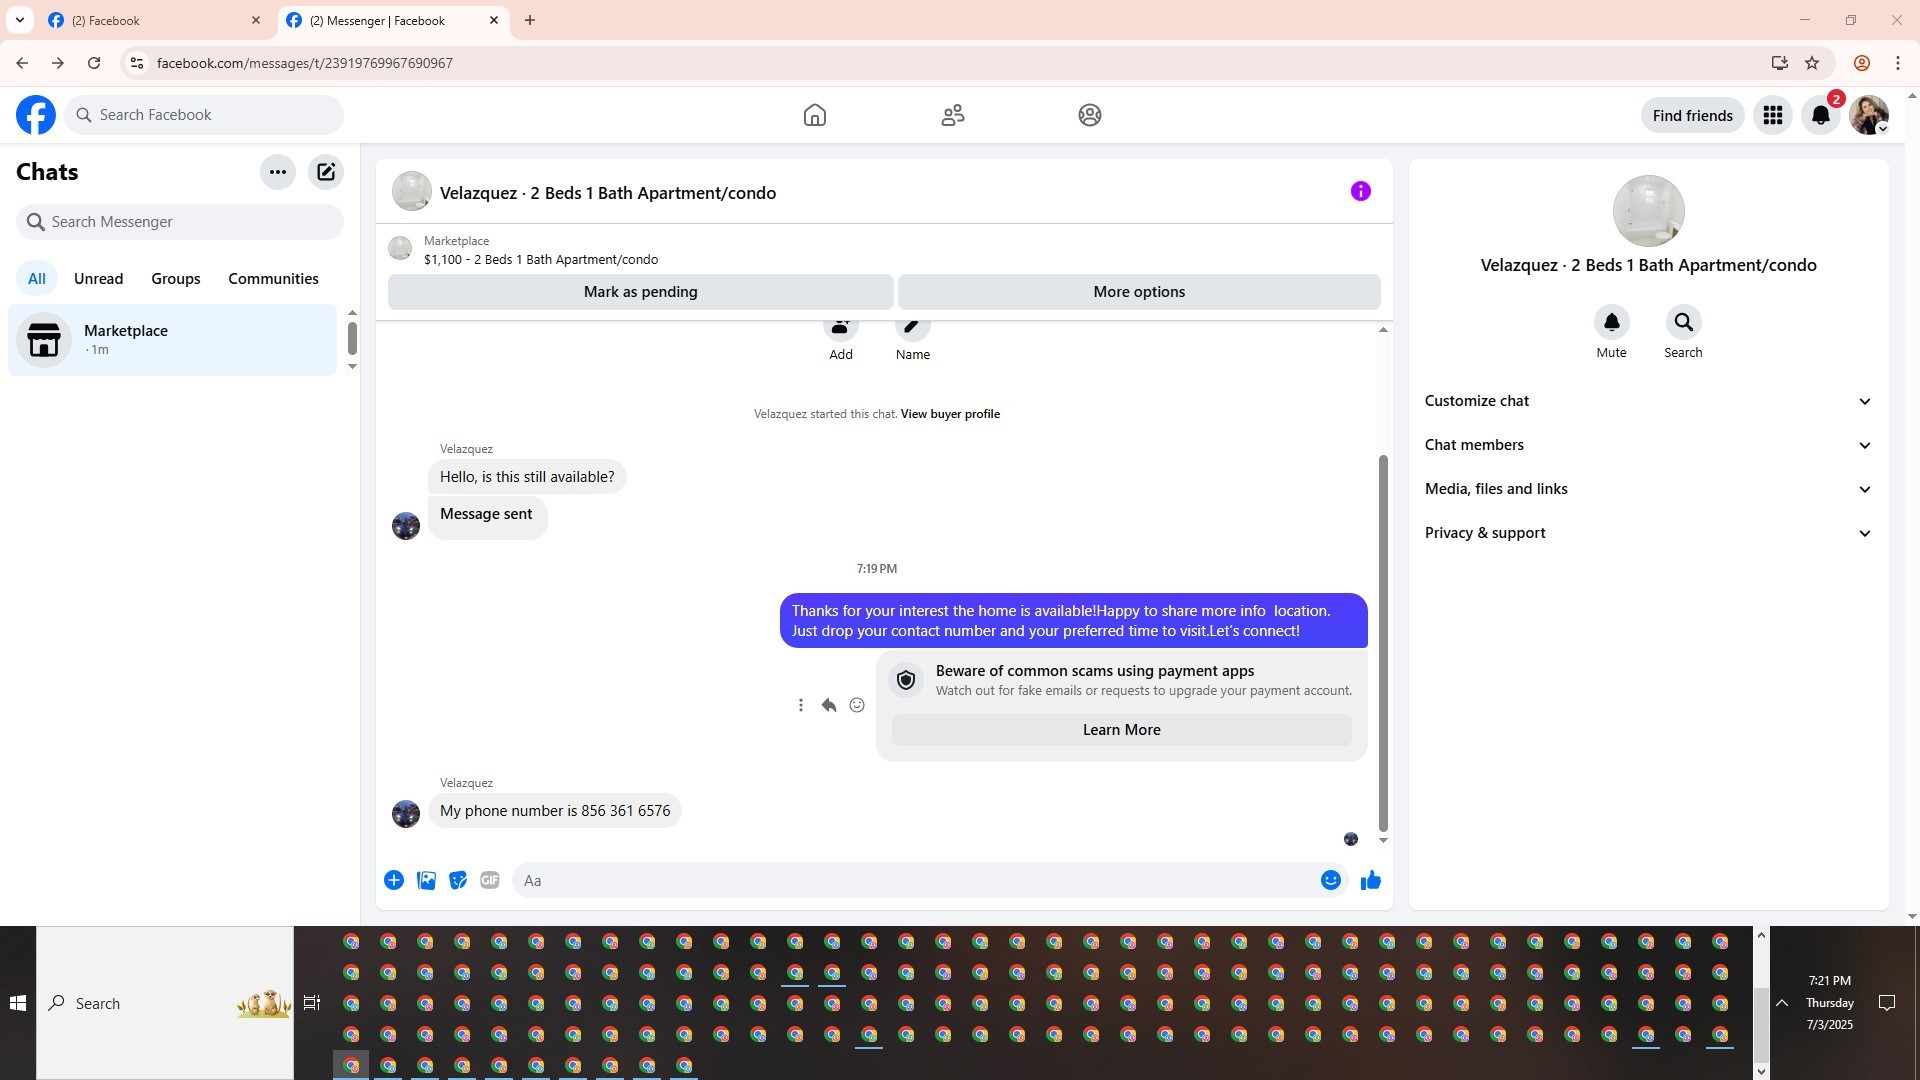Switch to the Communities tab
Image resolution: width=1920 pixels, height=1080 pixels.
click(273, 279)
